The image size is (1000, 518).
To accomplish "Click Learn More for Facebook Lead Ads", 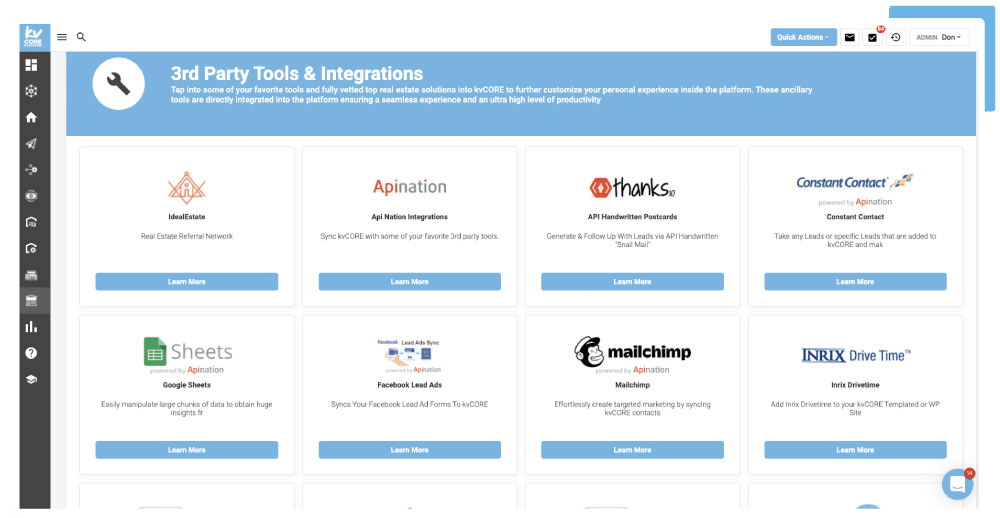I will (x=409, y=450).
